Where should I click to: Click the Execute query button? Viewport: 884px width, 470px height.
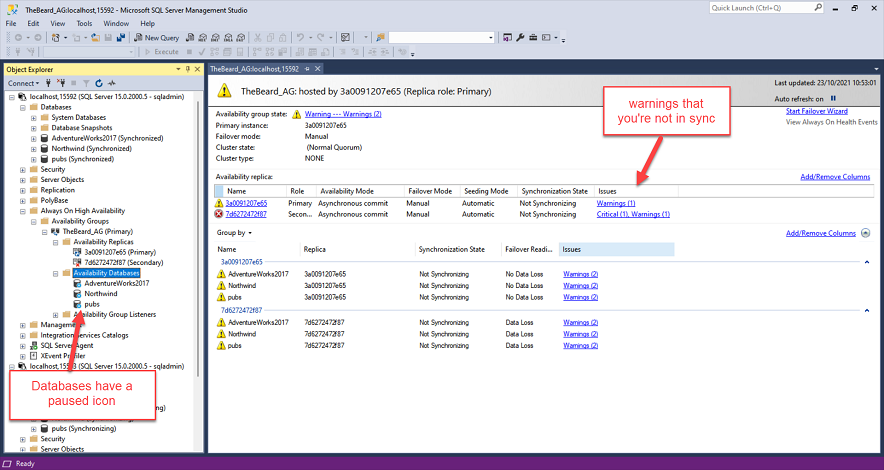point(162,52)
